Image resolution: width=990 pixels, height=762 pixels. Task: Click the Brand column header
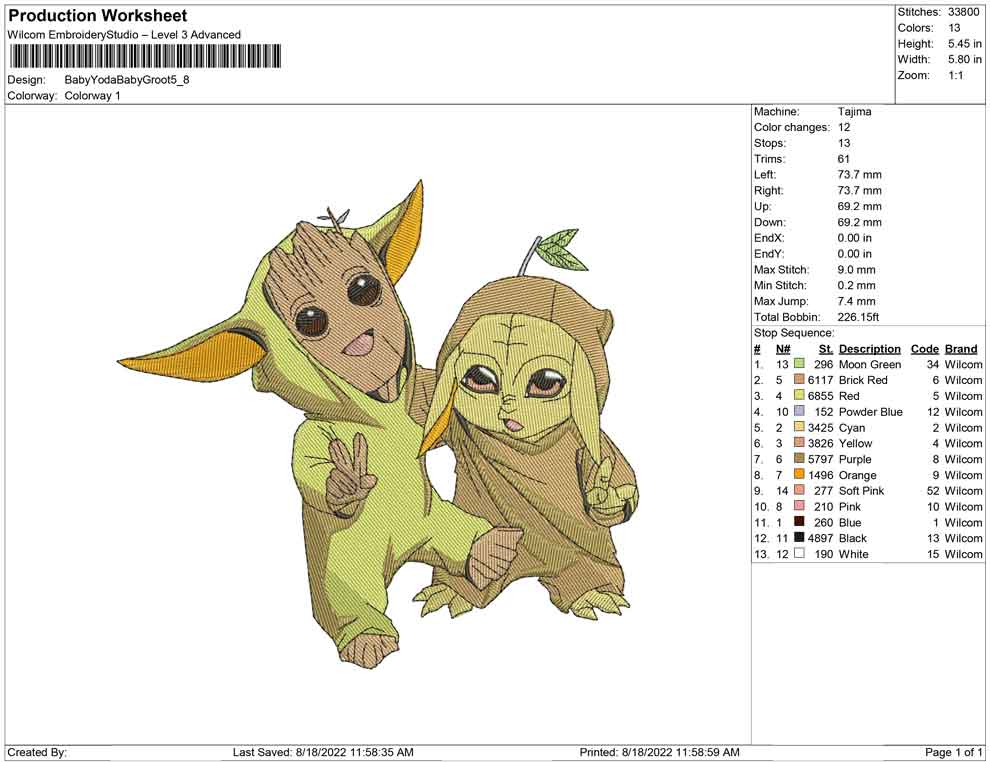961,349
